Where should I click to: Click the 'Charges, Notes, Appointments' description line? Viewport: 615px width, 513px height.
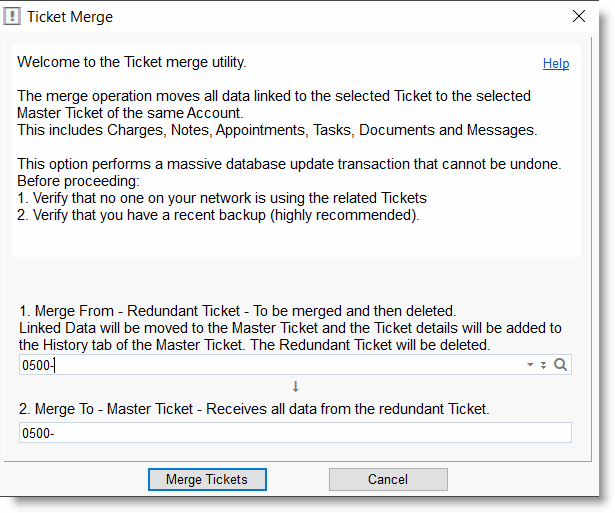coord(277,130)
